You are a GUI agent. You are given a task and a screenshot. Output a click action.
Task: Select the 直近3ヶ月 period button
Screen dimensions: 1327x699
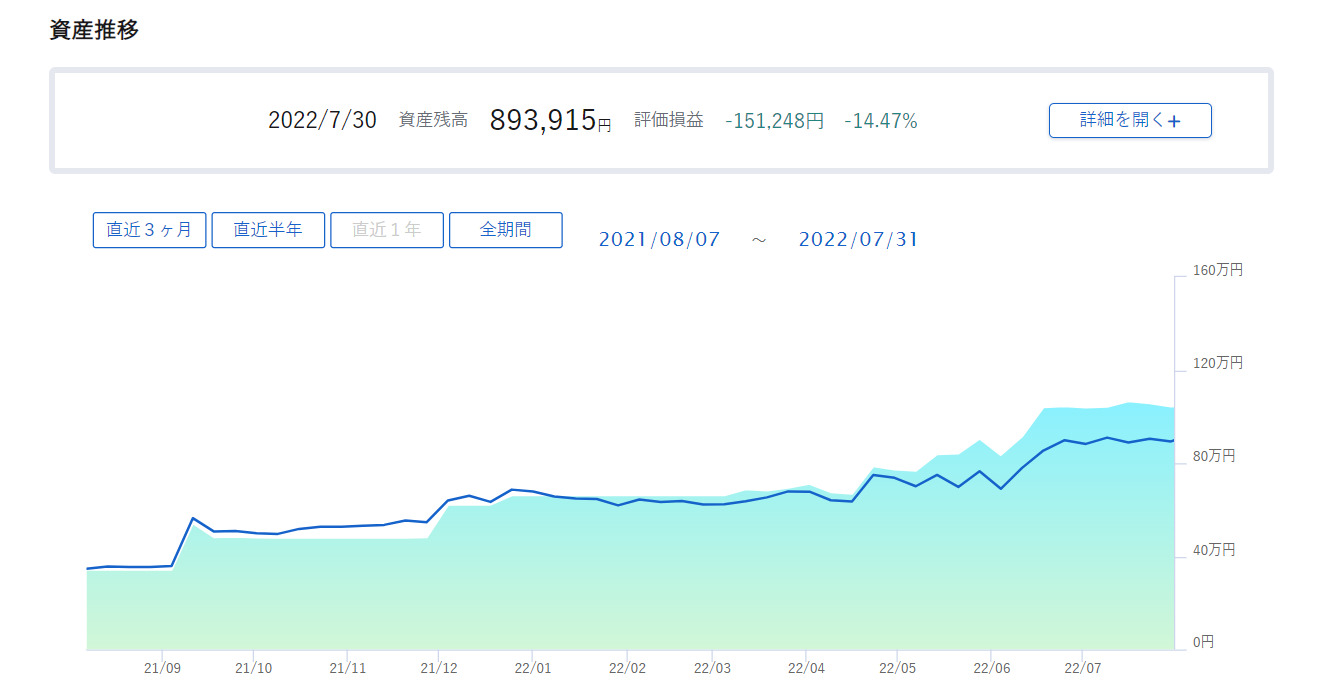(x=150, y=230)
